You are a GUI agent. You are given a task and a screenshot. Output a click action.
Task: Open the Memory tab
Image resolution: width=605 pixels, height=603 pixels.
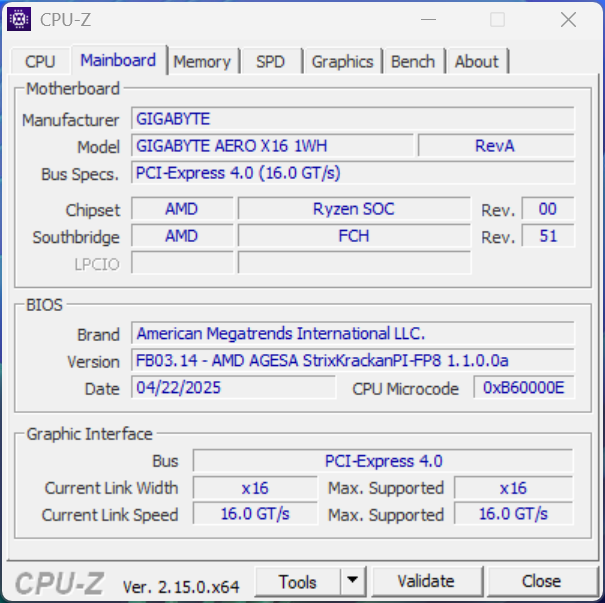(x=201, y=61)
